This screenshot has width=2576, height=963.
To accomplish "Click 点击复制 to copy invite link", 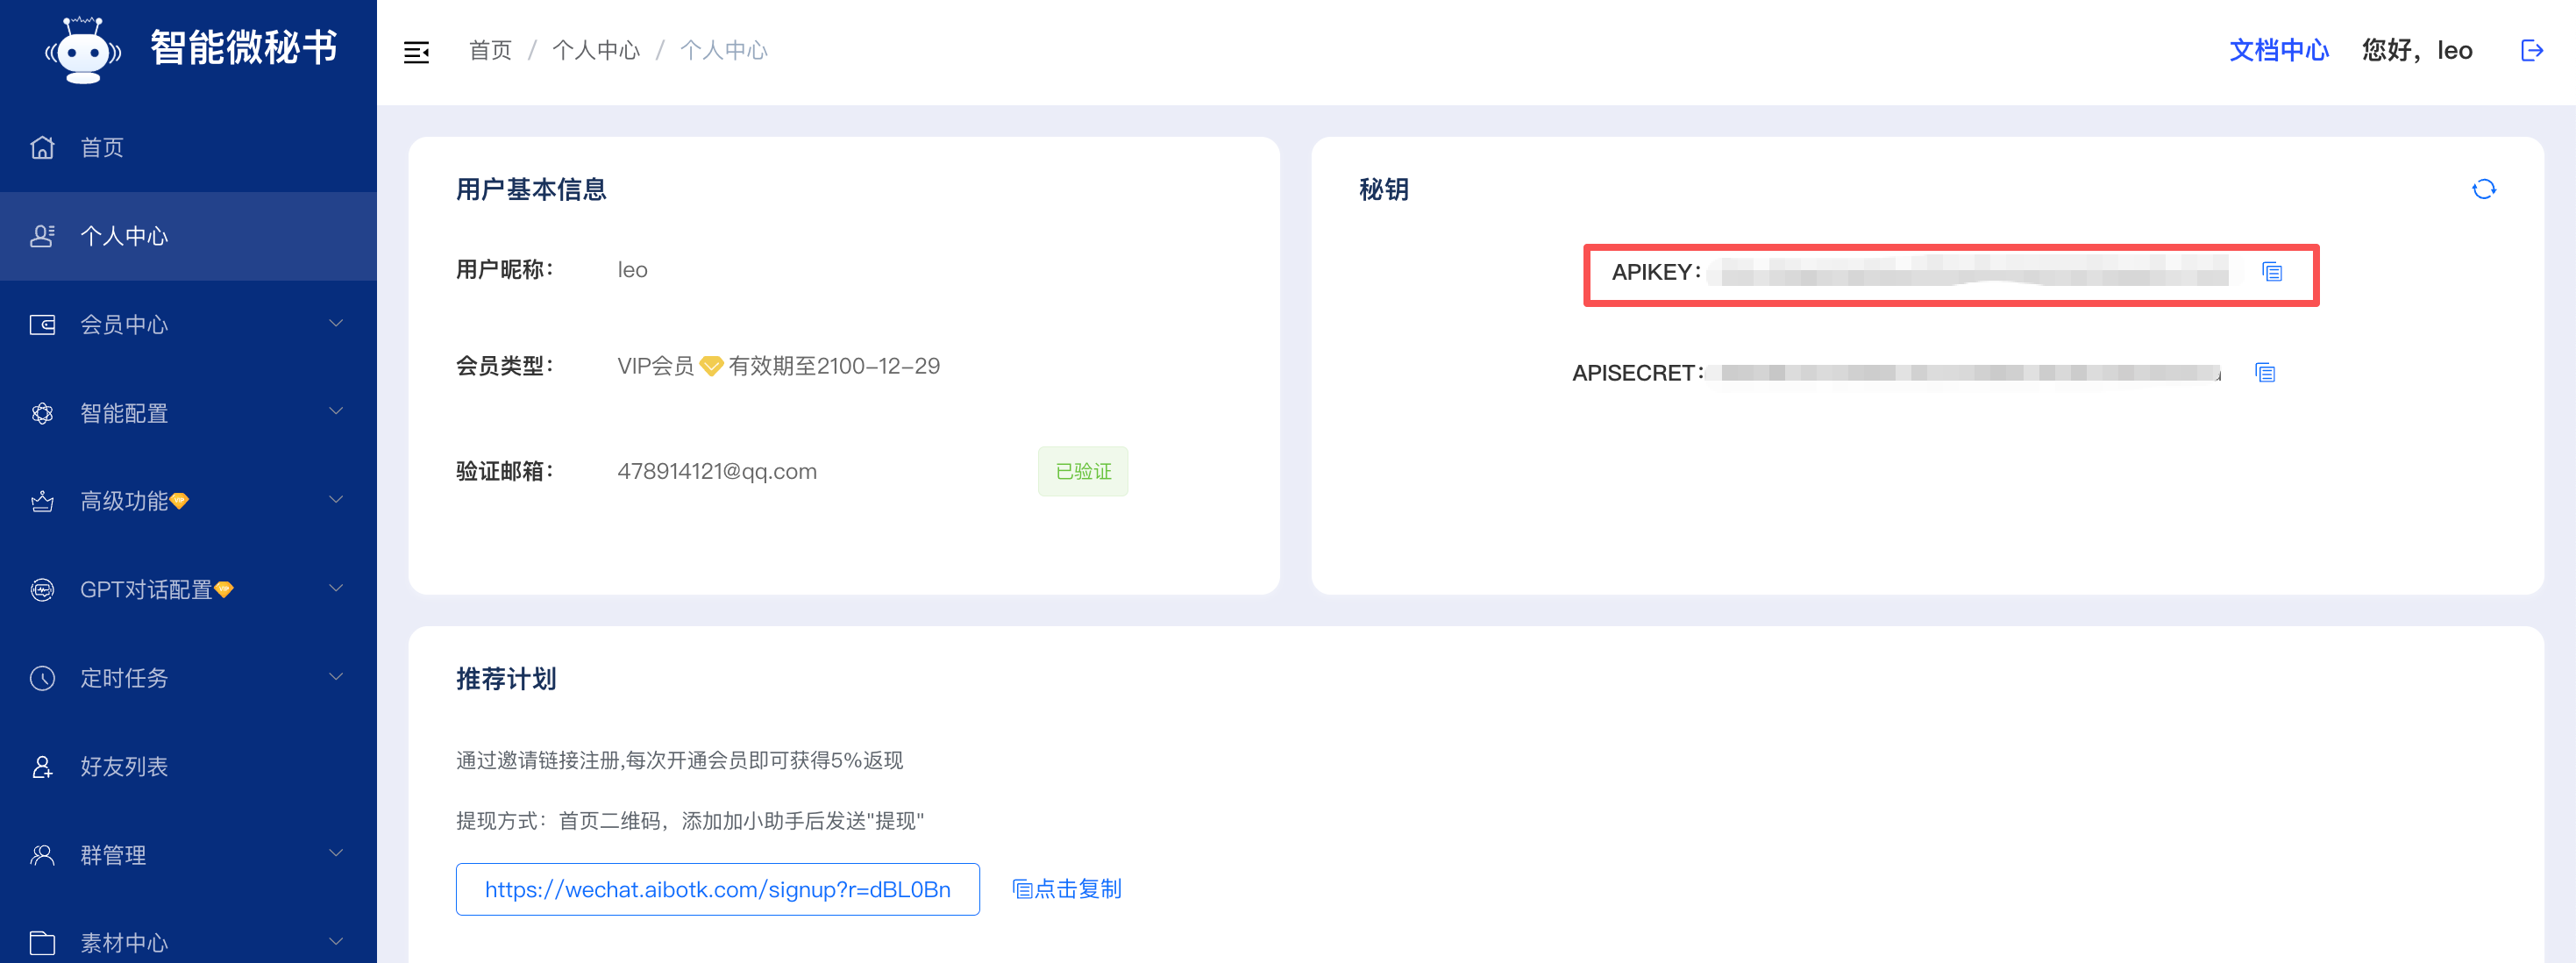I will [1066, 889].
